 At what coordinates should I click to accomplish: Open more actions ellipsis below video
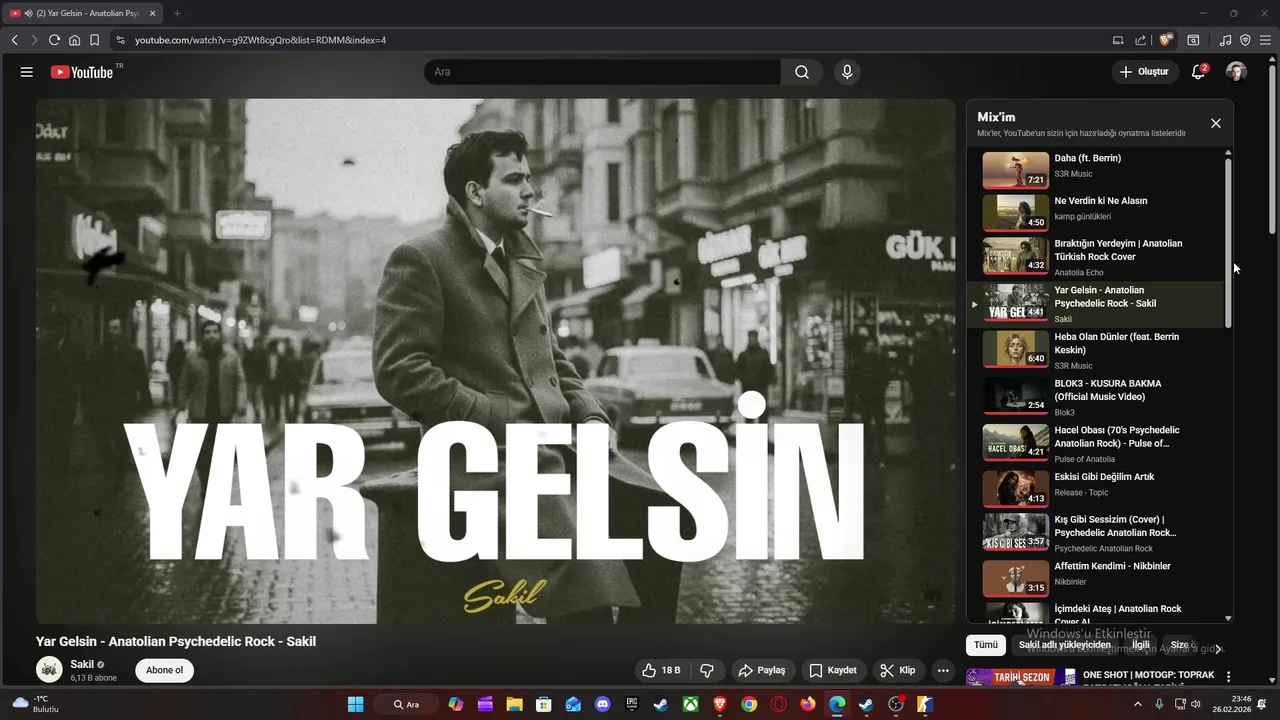point(943,670)
